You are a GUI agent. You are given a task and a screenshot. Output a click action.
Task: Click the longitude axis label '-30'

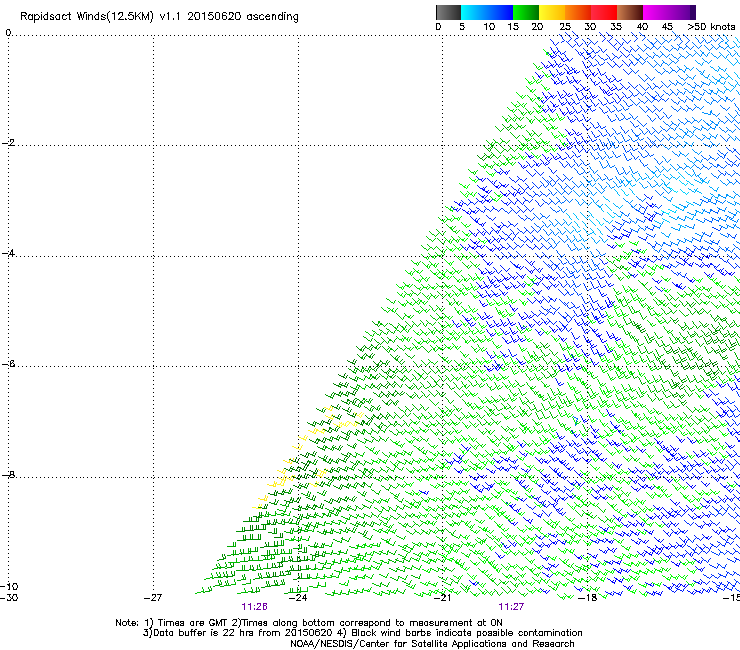point(9,598)
